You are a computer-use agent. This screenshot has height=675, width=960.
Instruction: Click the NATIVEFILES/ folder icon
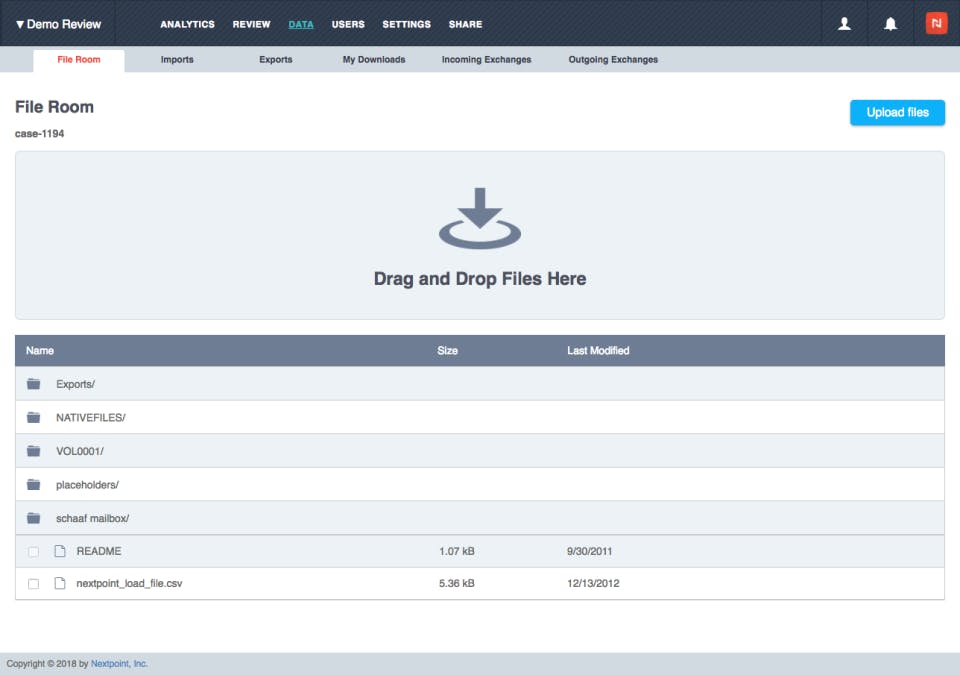32,417
